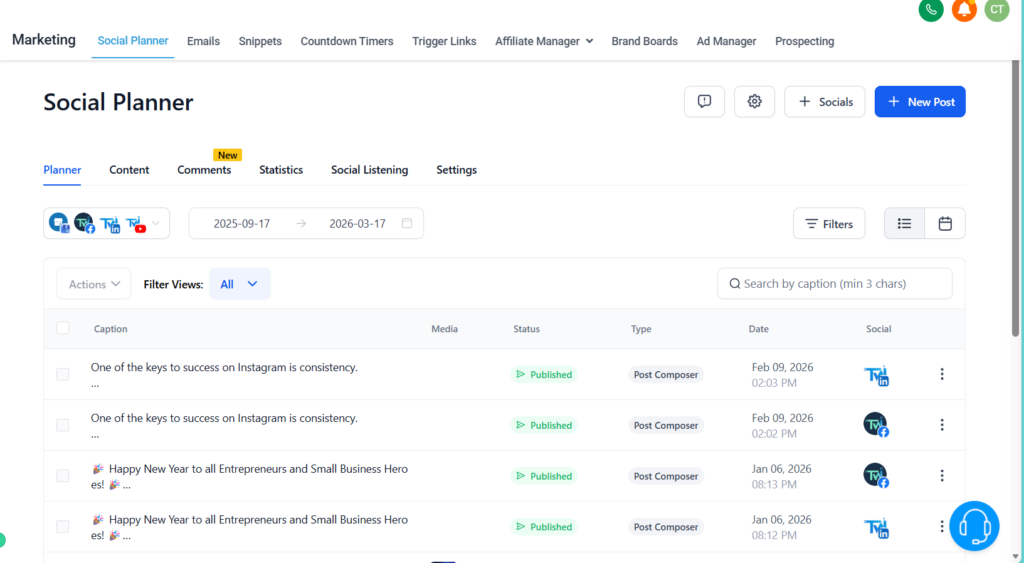This screenshot has height=563, width=1024.
Task: Open the feedback message icon button
Action: pyautogui.click(x=704, y=101)
